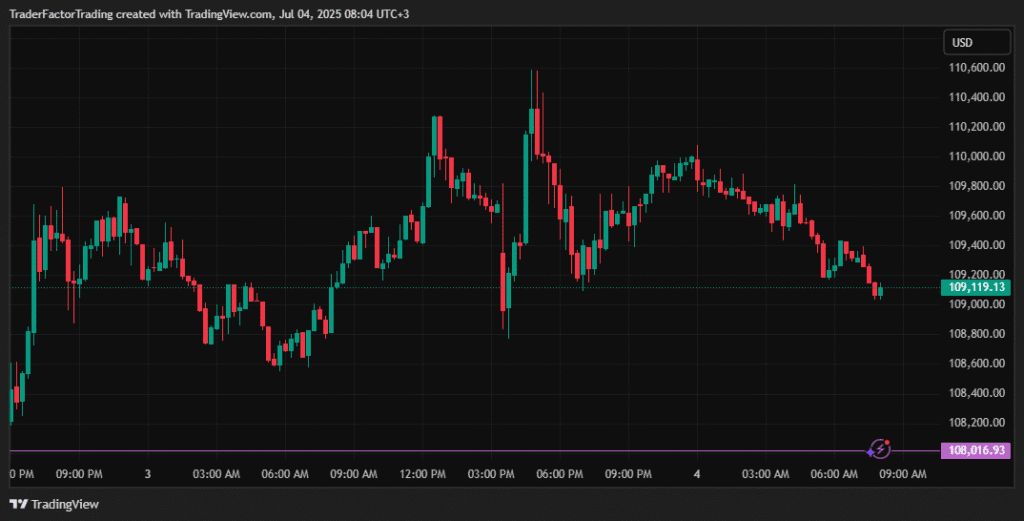Open the TradingView logo link
Screen dimensions: 1024x521
54,504
